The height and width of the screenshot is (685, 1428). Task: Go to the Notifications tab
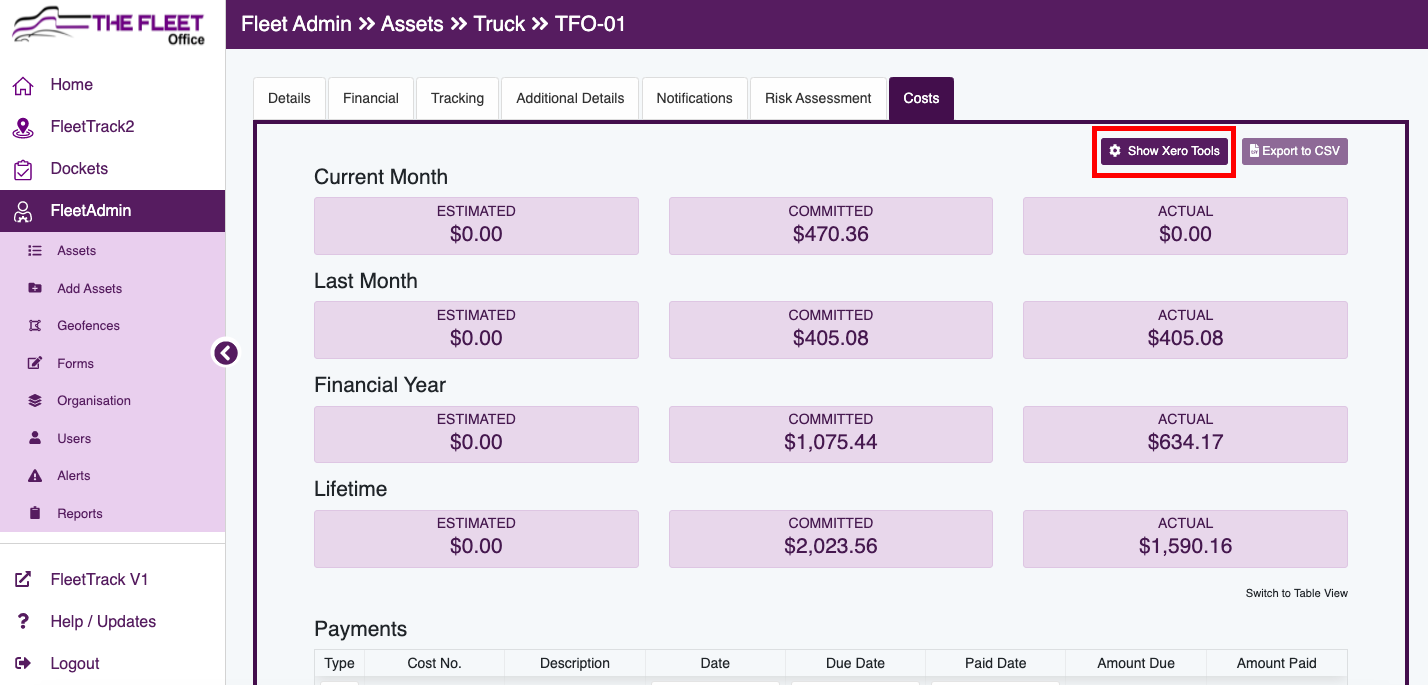tap(695, 98)
